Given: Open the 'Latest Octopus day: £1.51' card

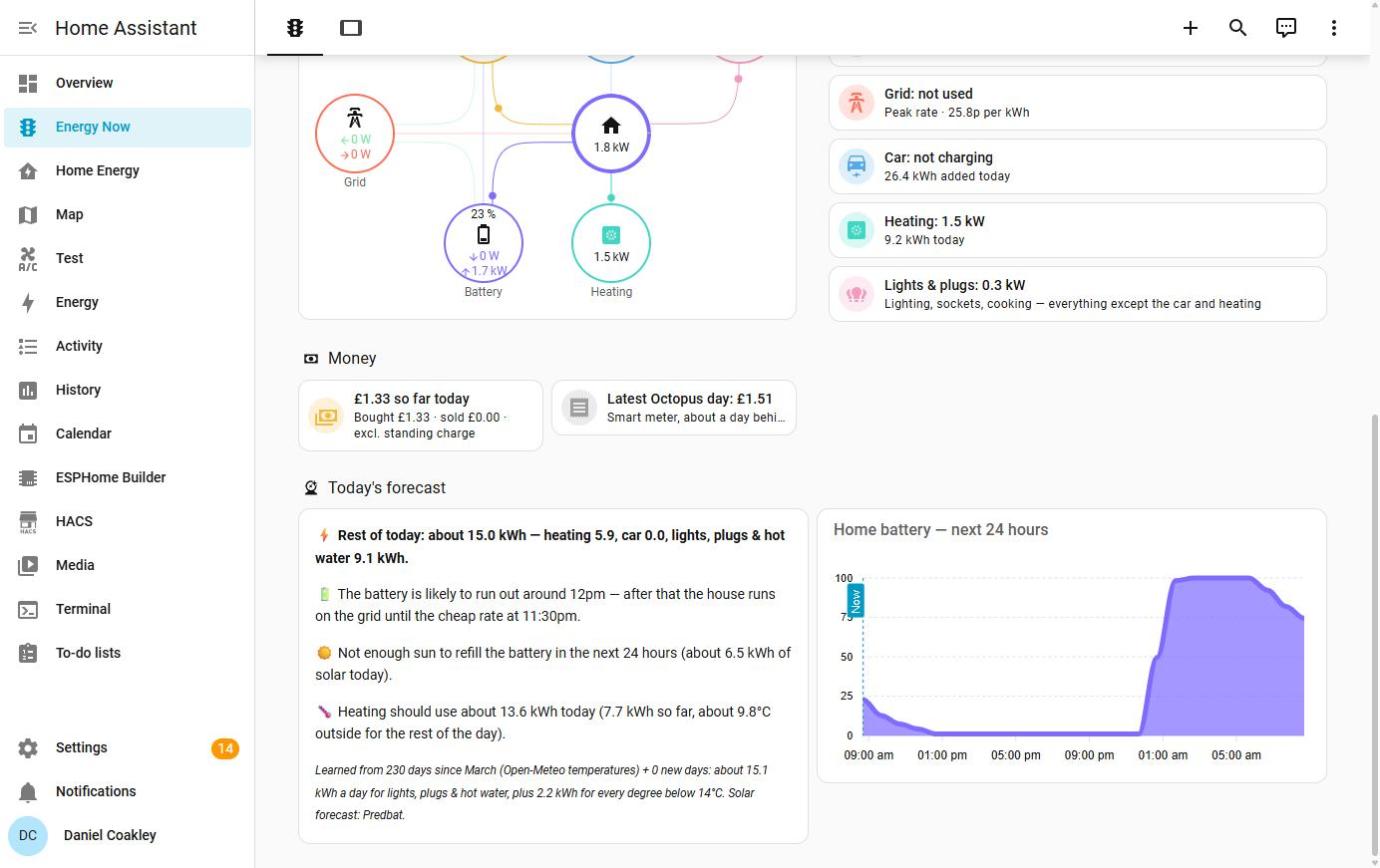Looking at the screenshot, I should pyautogui.click(x=674, y=408).
